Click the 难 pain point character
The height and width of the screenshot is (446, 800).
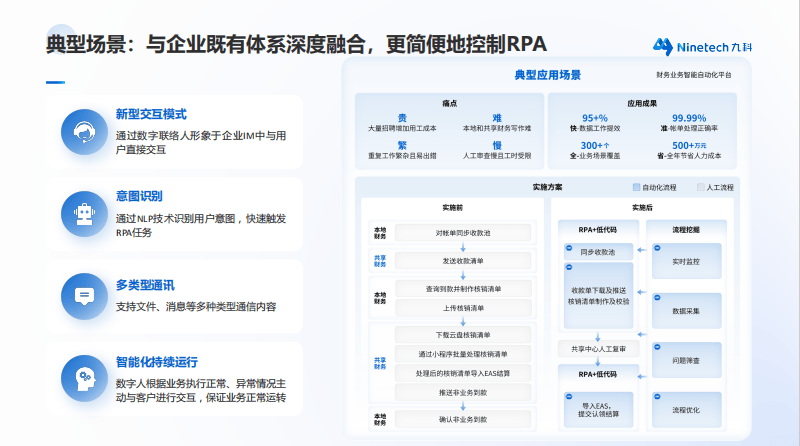coord(497,118)
